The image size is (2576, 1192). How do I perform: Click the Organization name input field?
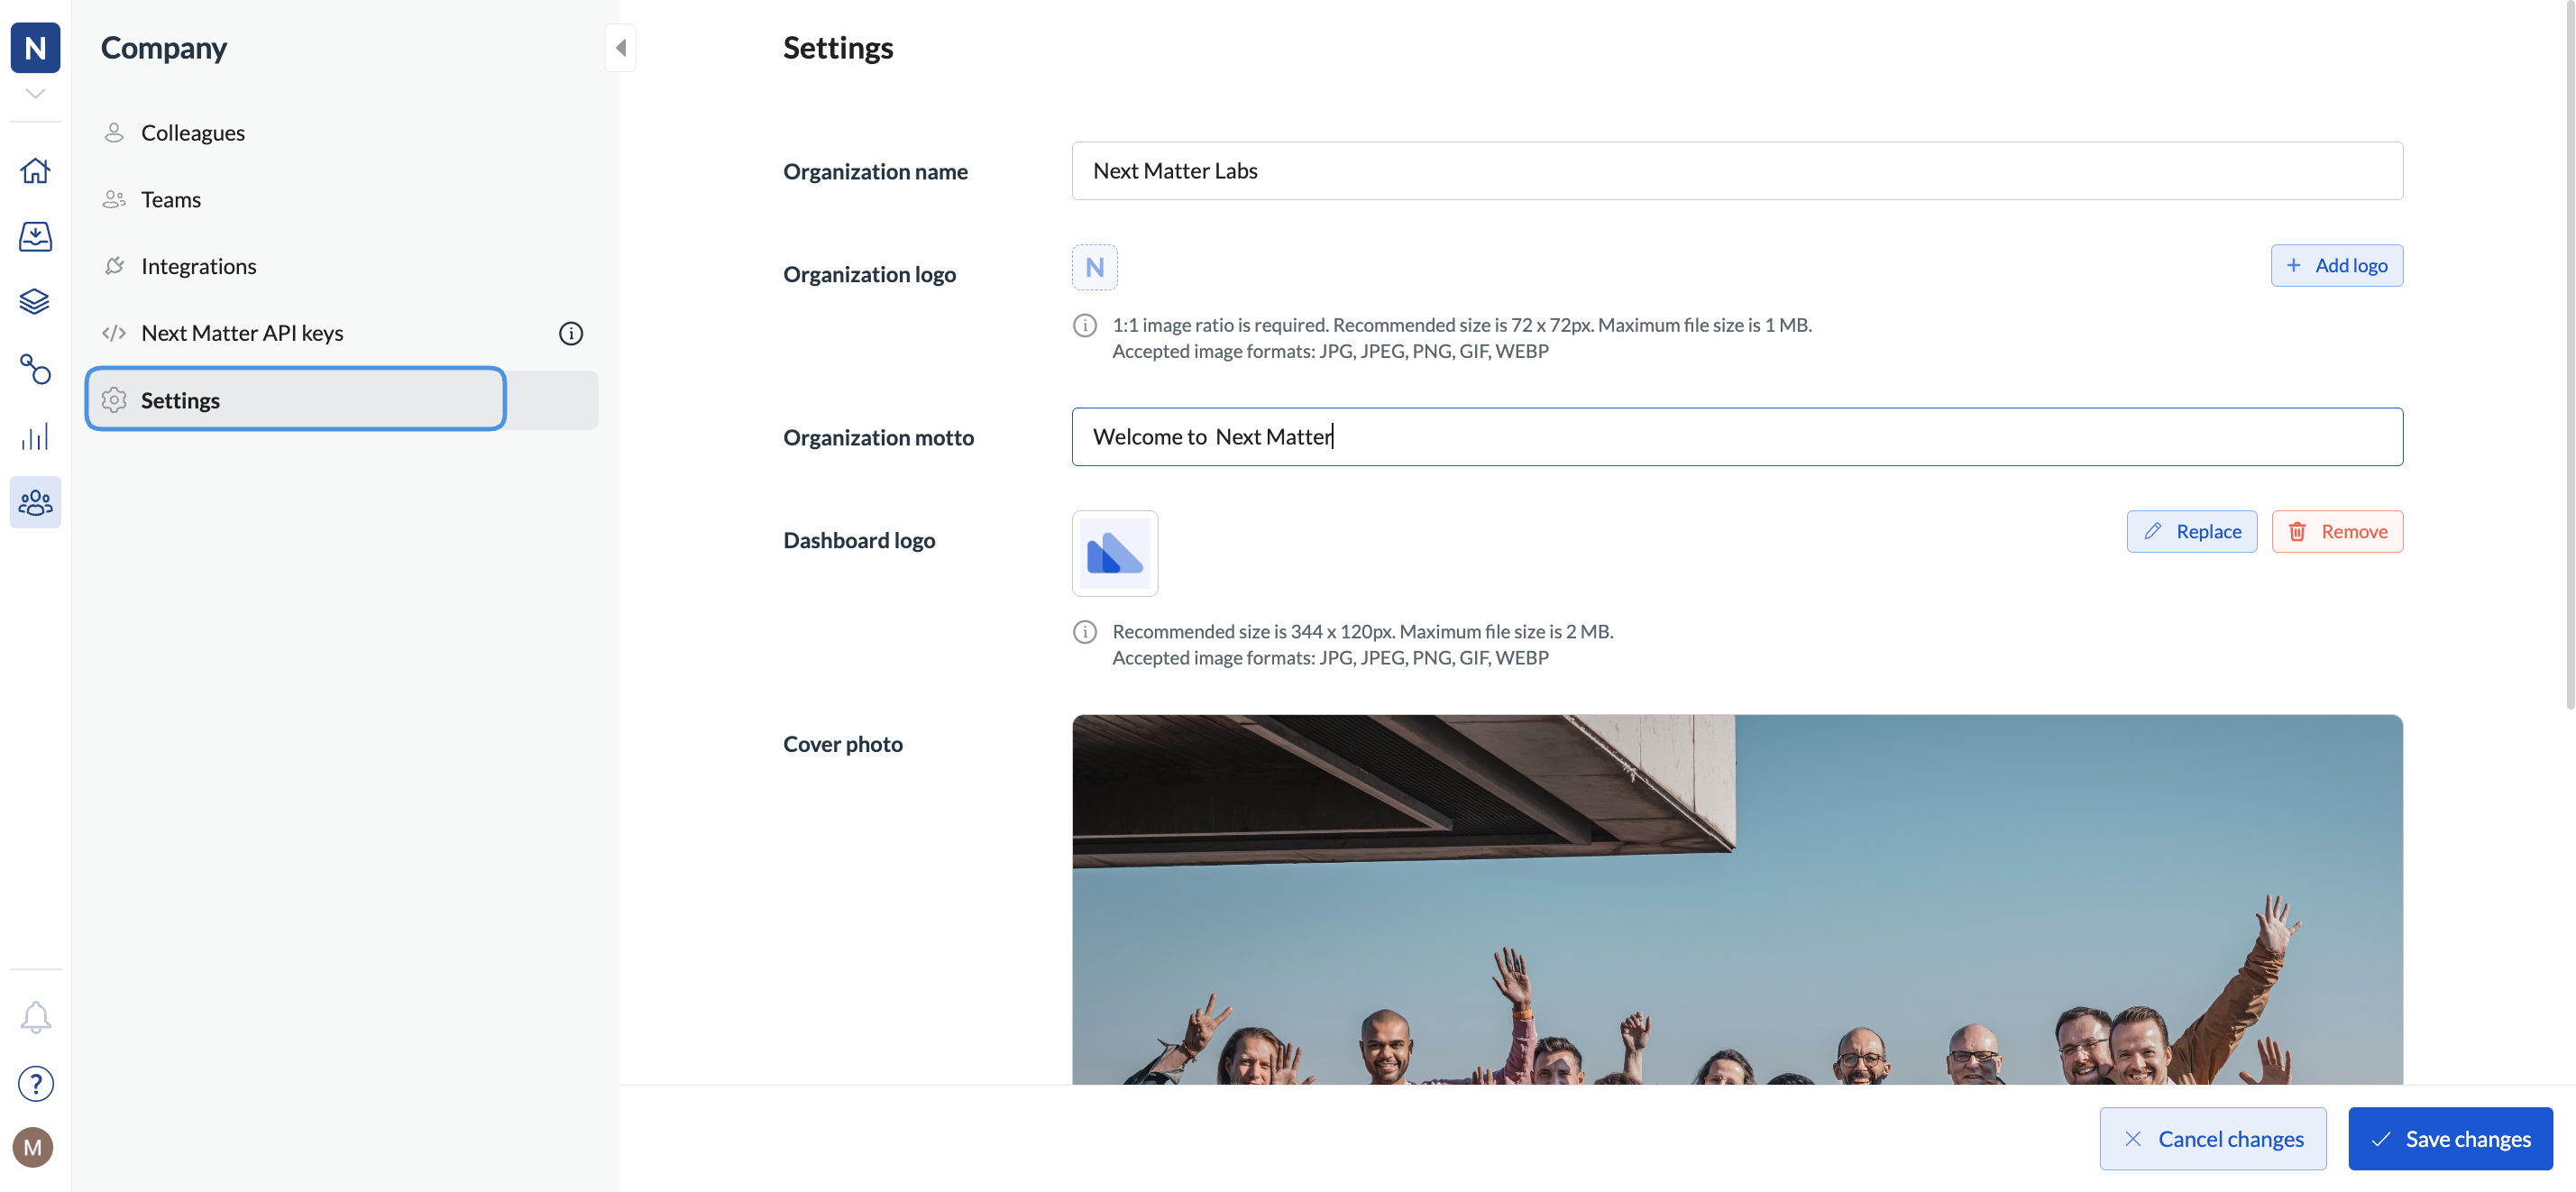point(1737,171)
